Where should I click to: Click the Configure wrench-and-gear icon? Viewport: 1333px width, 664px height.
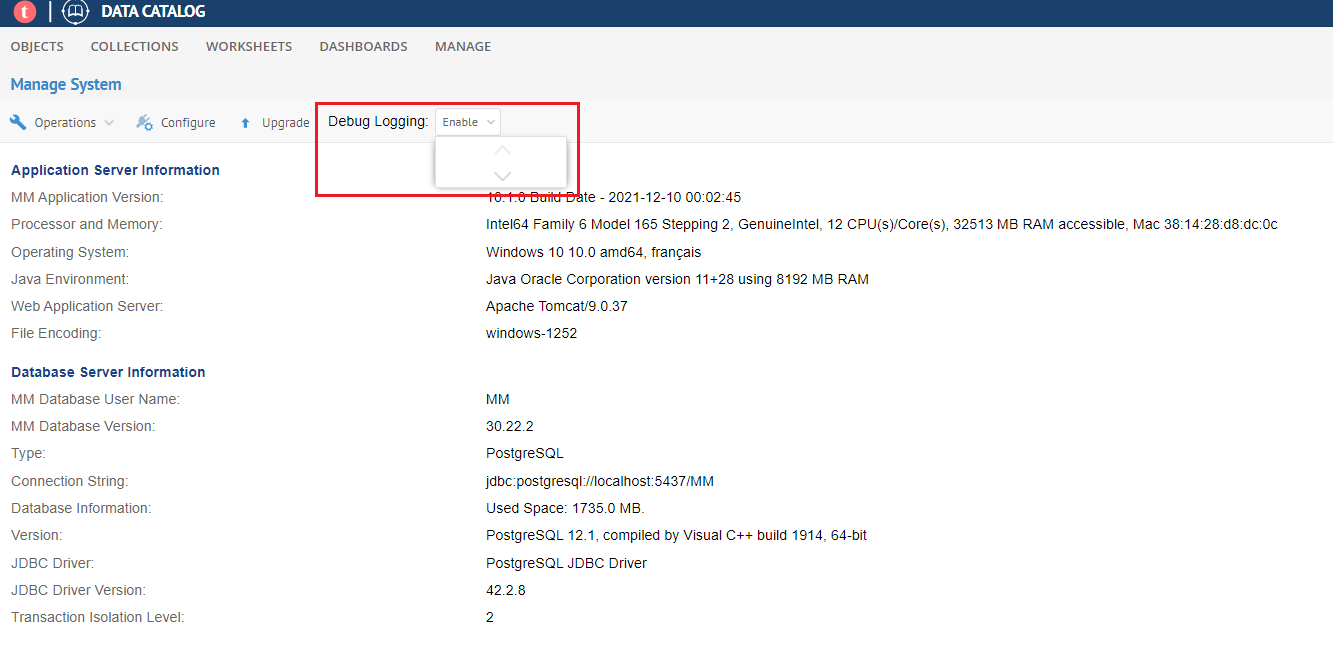tap(142, 121)
